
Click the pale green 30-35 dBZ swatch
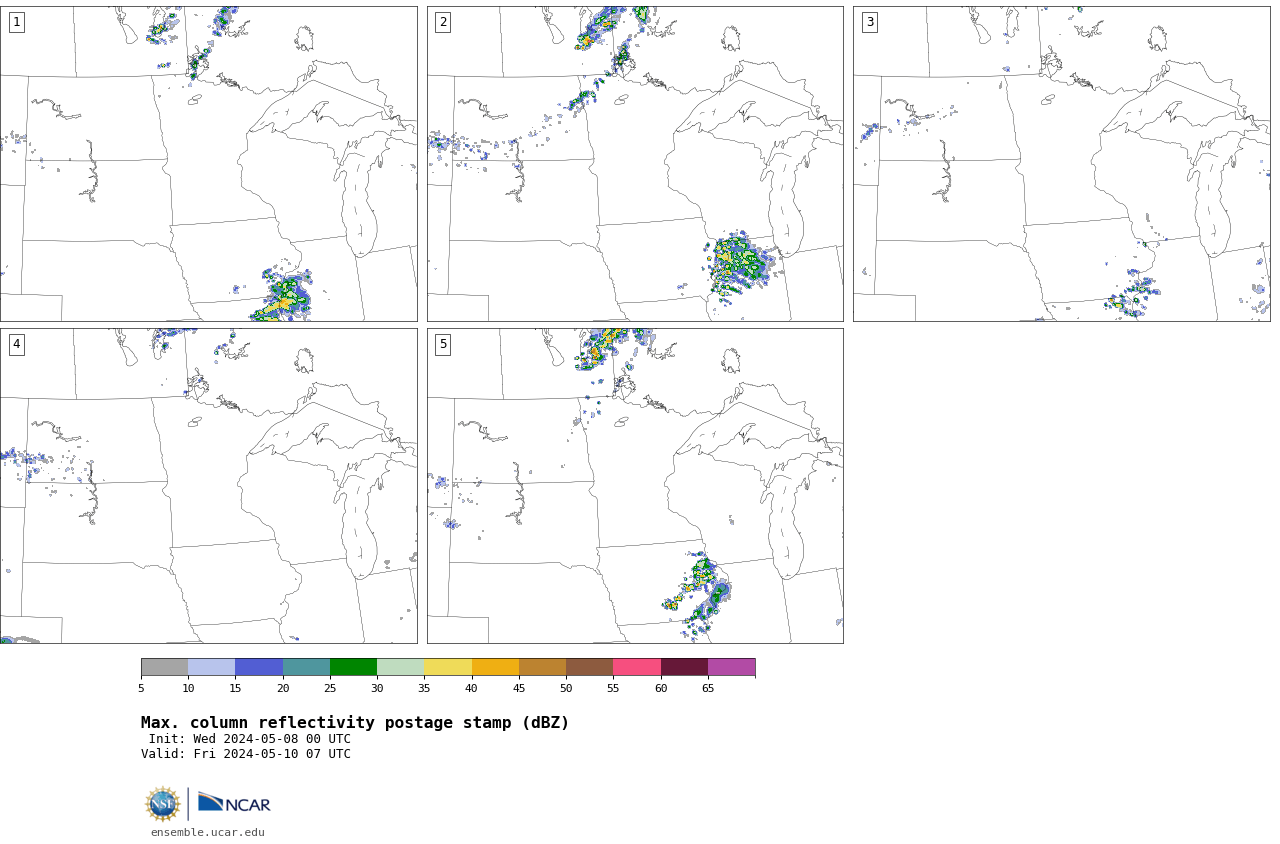tap(400, 667)
